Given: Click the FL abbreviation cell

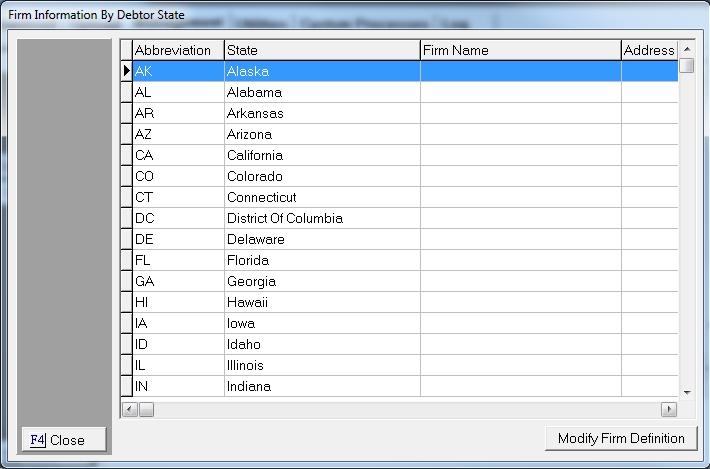Looking at the screenshot, I should click(x=177, y=260).
